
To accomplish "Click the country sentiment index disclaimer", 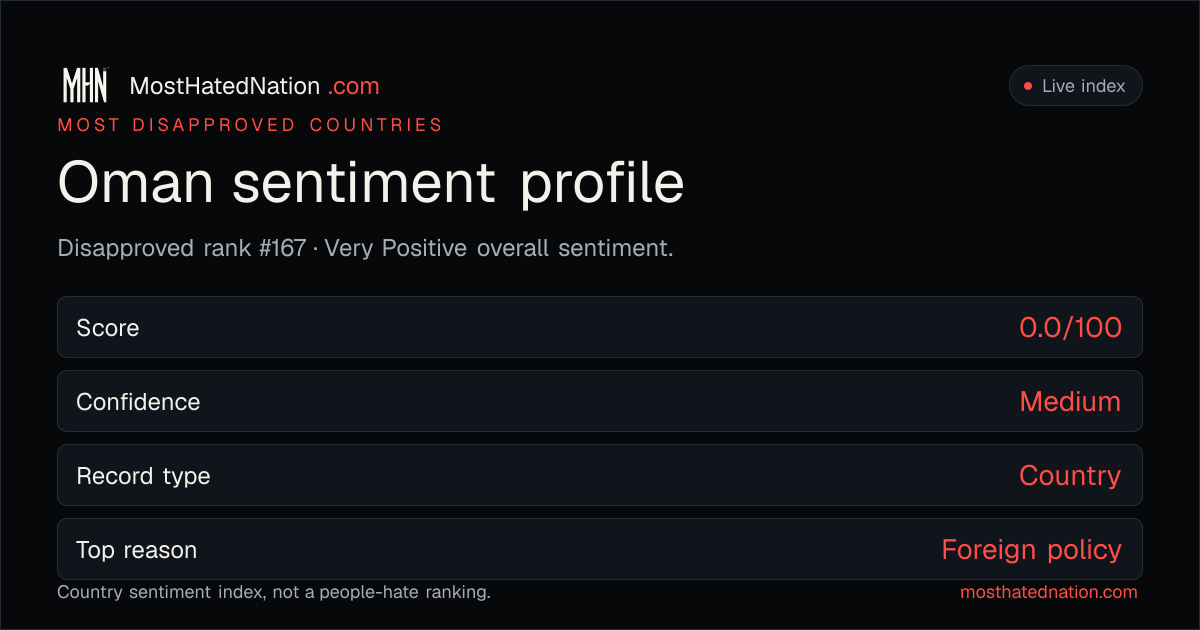I will coord(274,592).
